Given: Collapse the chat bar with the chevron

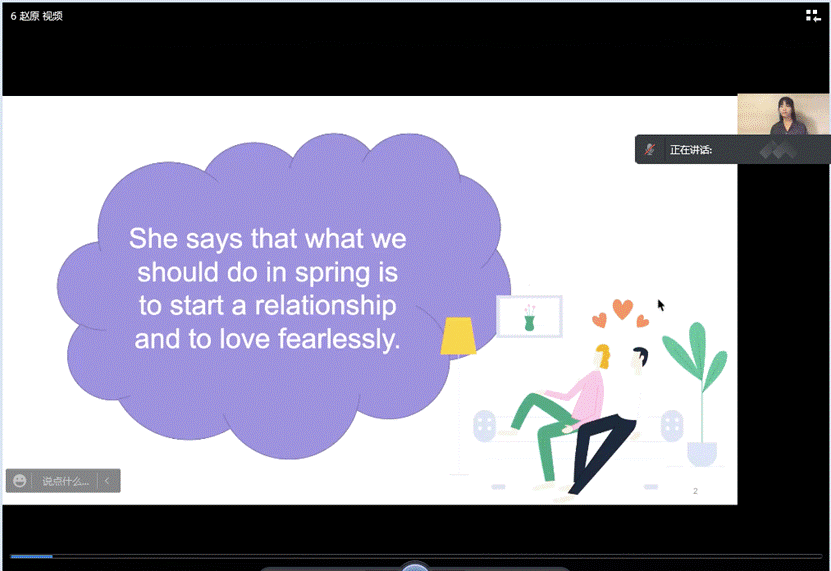Looking at the screenshot, I should pyautogui.click(x=107, y=481).
